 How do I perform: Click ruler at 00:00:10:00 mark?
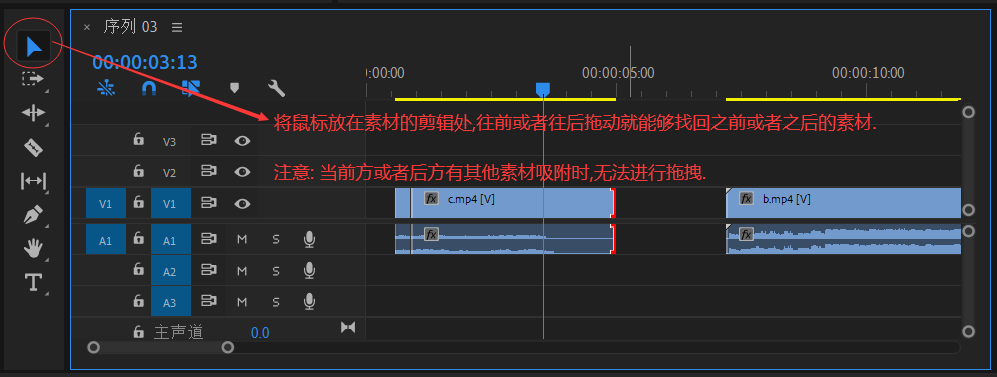pyautogui.click(x=868, y=73)
